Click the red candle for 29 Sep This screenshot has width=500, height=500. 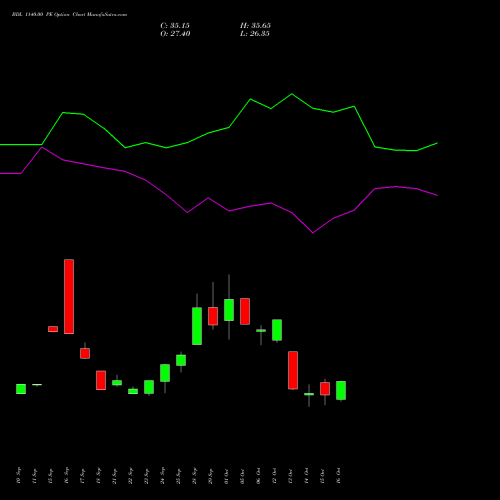click(213, 316)
